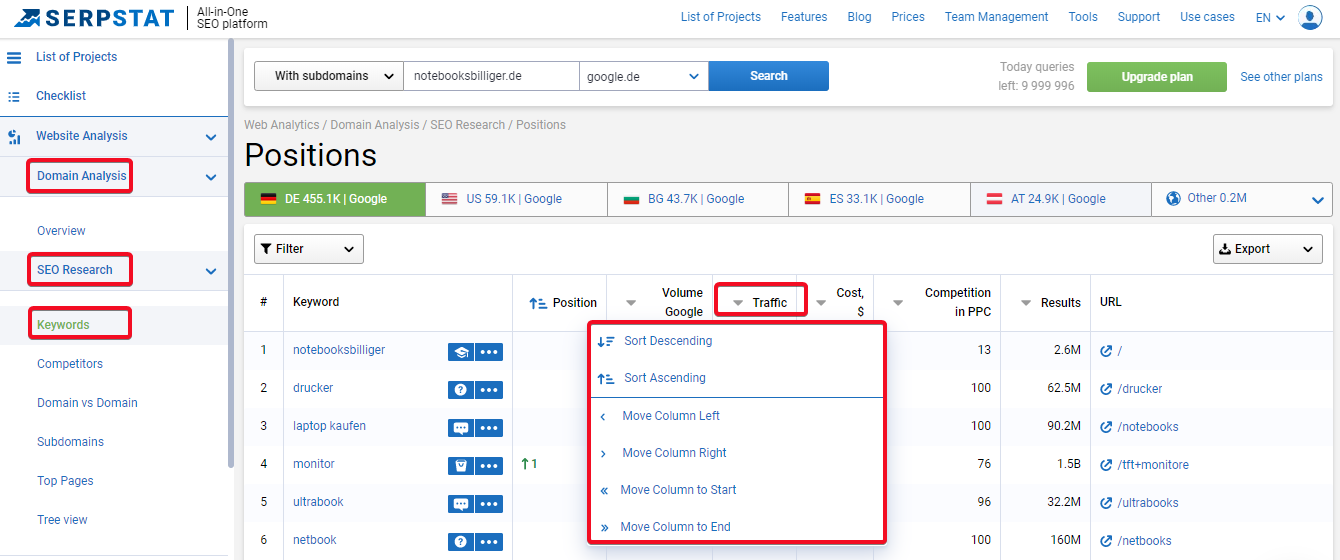Viewport: 1340px width, 560px height.
Task: Open the EN language selector
Action: tap(1270, 18)
